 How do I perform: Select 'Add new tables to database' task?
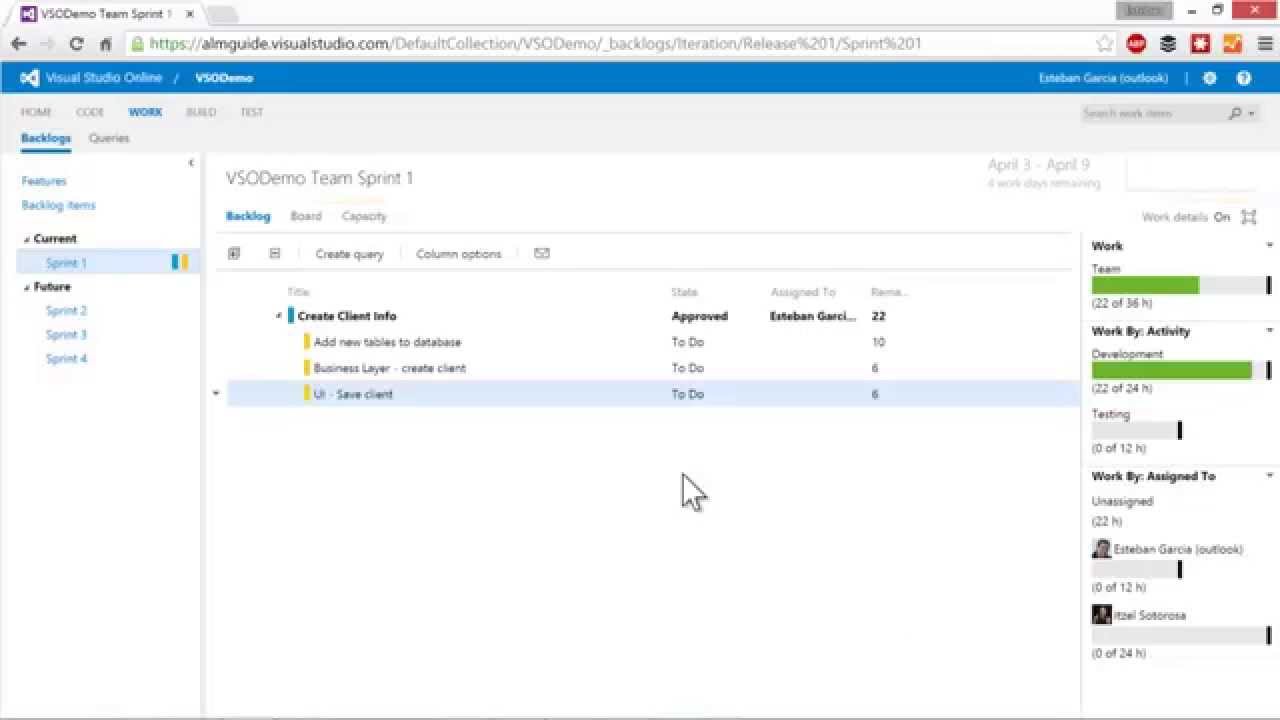pos(387,342)
